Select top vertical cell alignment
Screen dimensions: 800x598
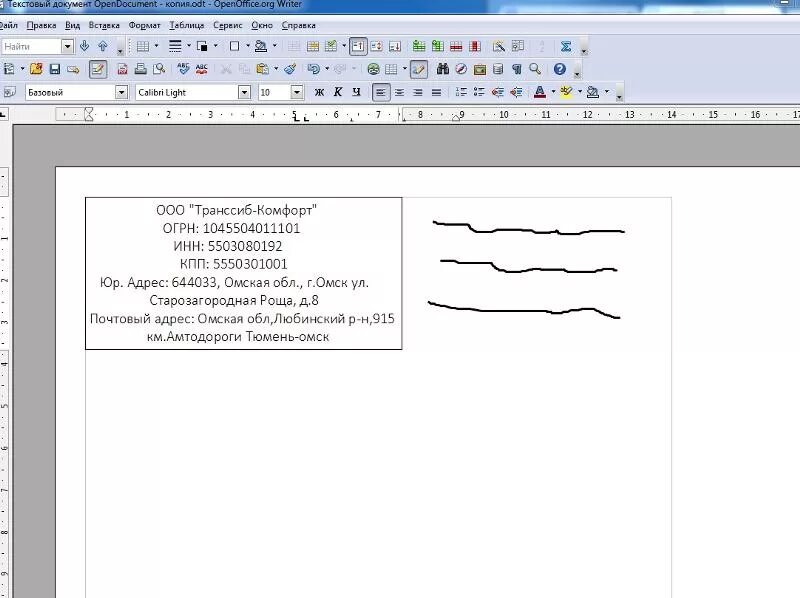click(358, 46)
